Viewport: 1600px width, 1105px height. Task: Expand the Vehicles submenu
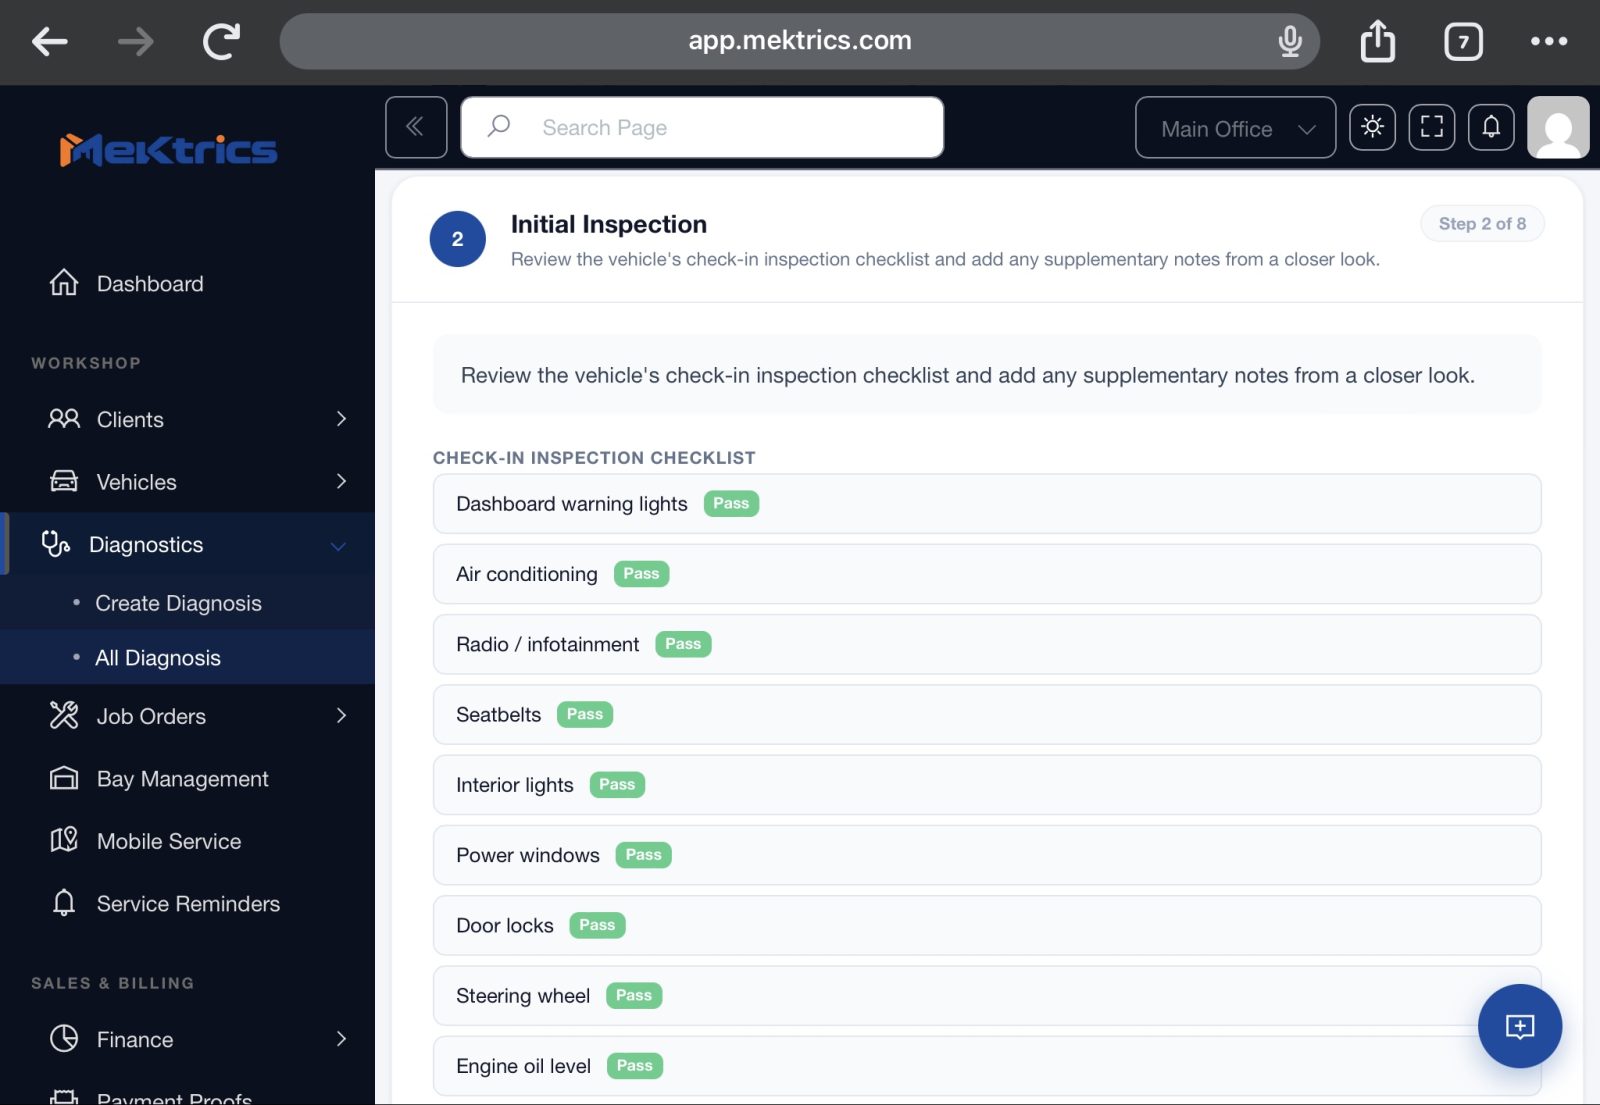click(x=341, y=482)
